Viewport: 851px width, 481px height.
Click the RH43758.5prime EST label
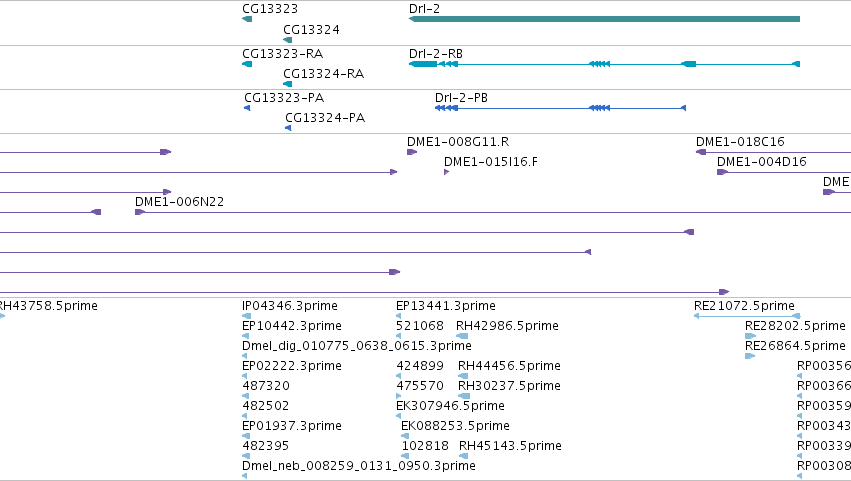click(x=49, y=306)
